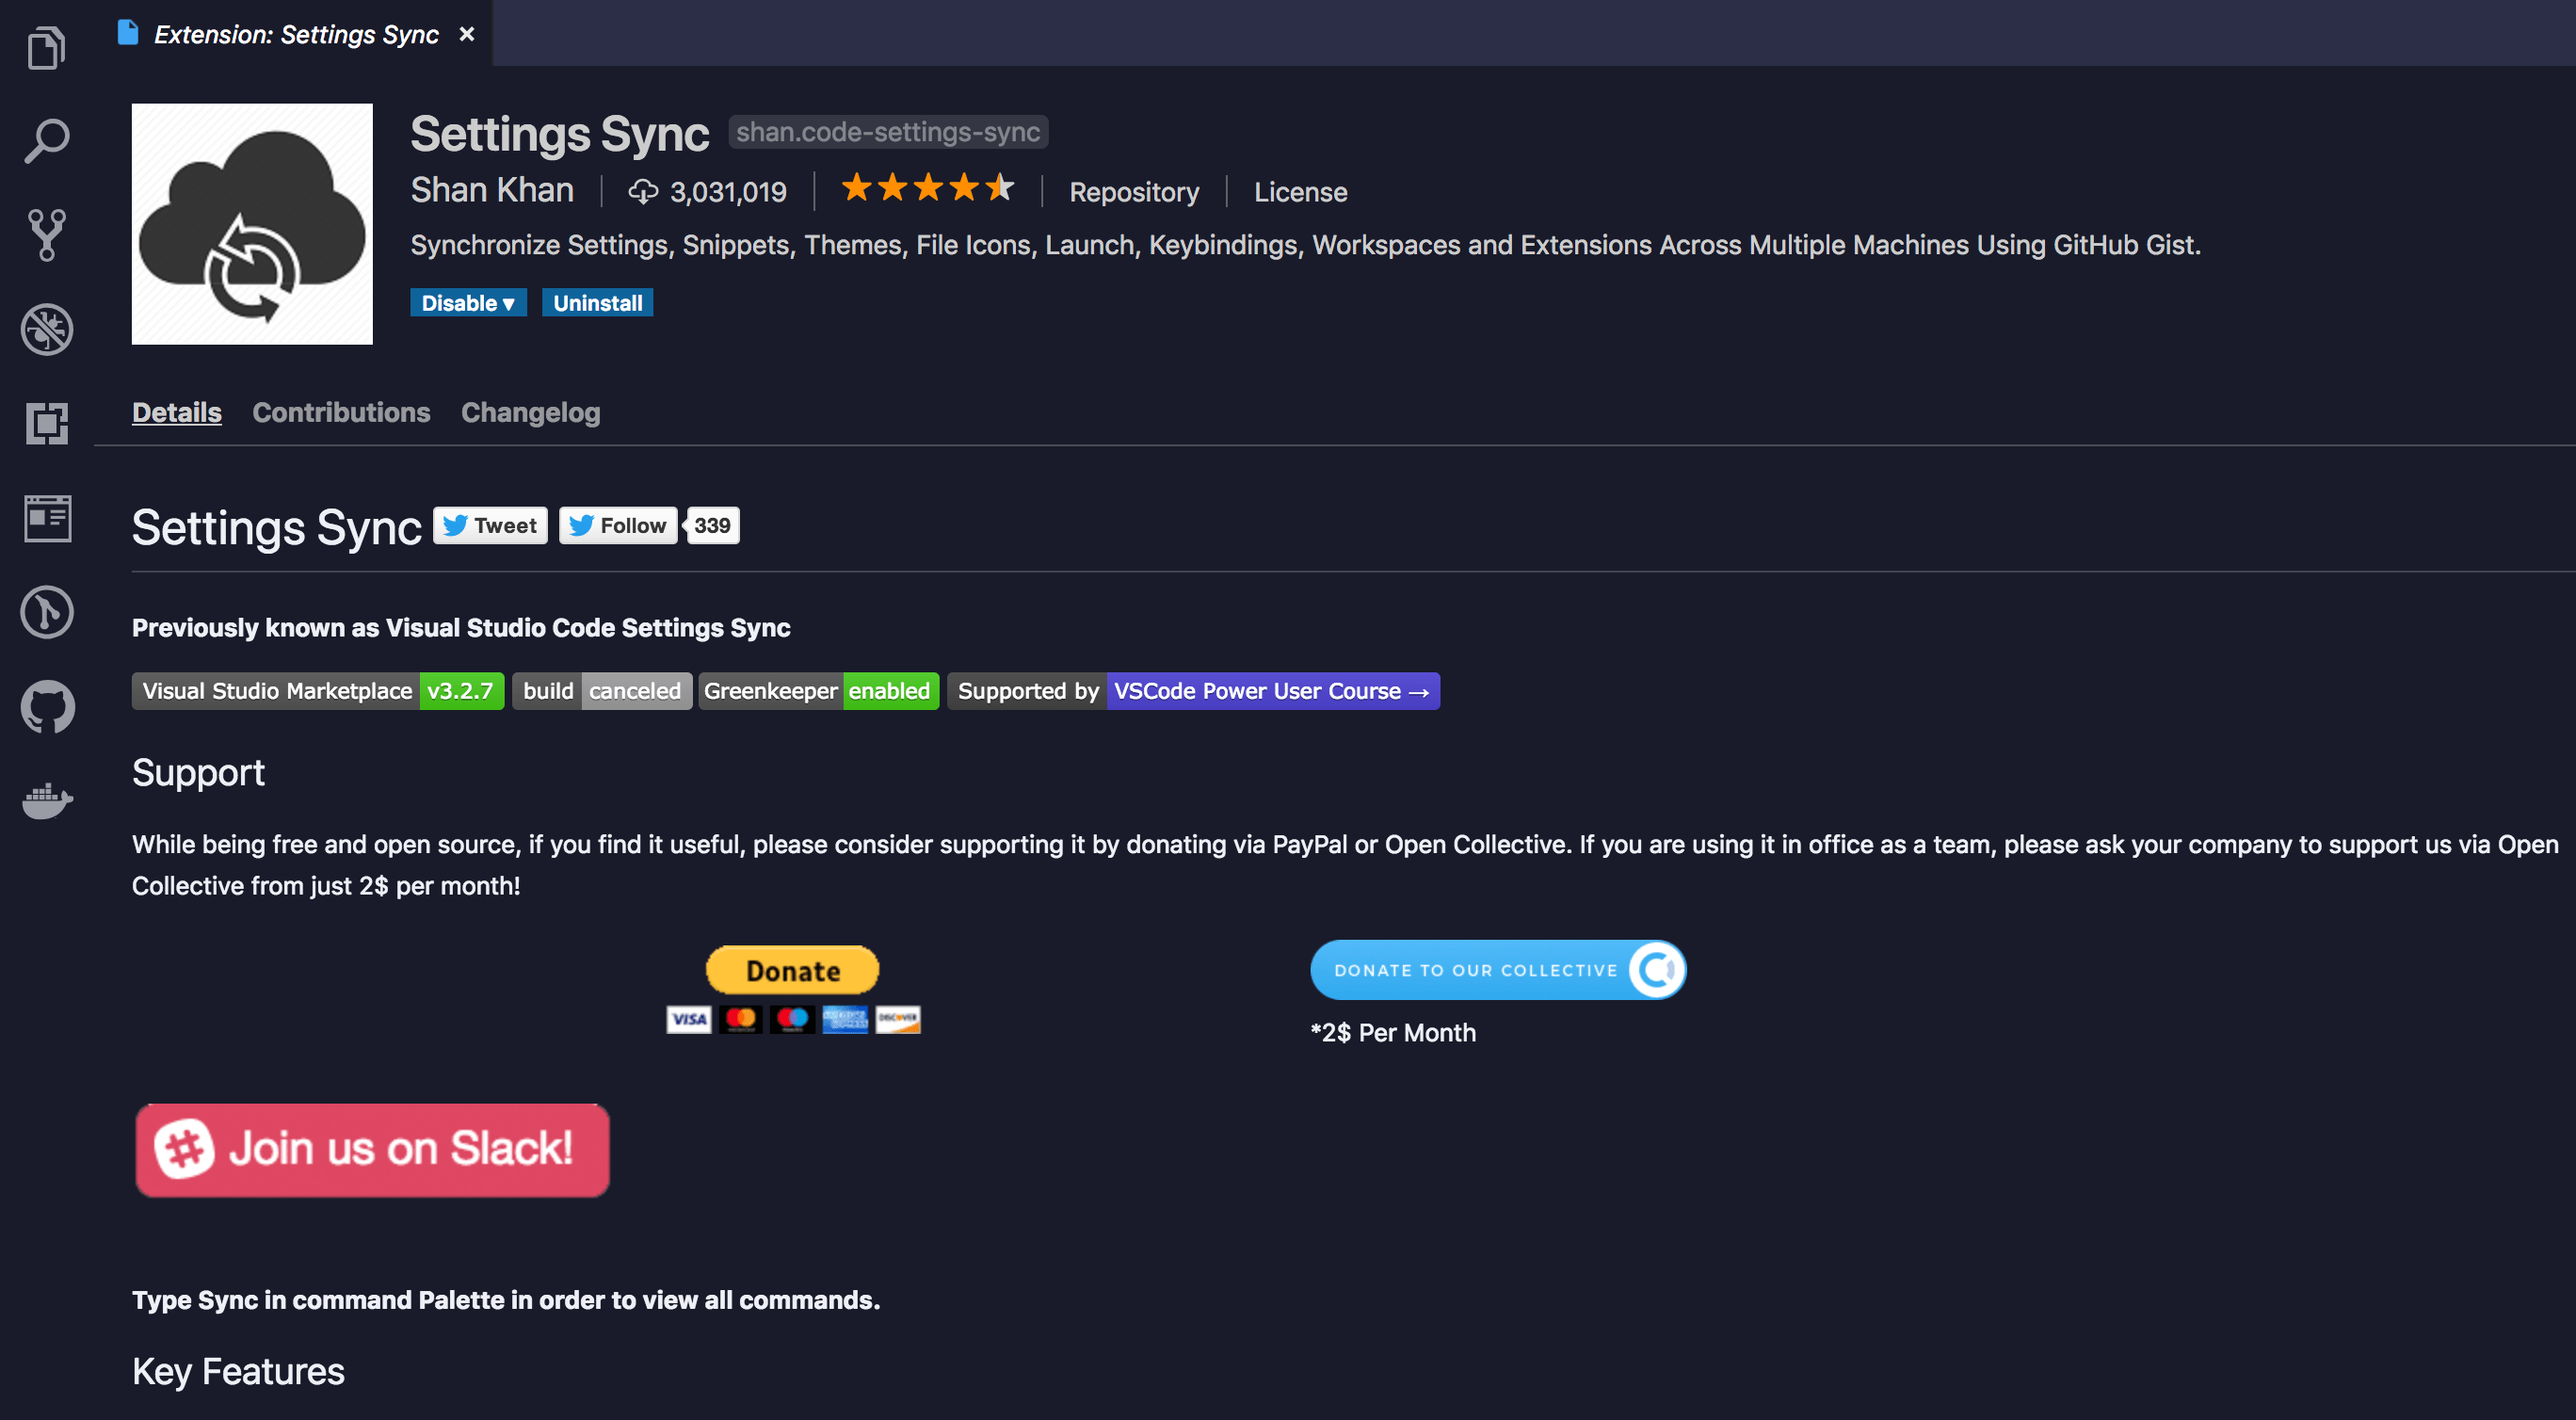Click the GitHub sidebar icon
The height and width of the screenshot is (1420, 2576).
pyautogui.click(x=47, y=708)
